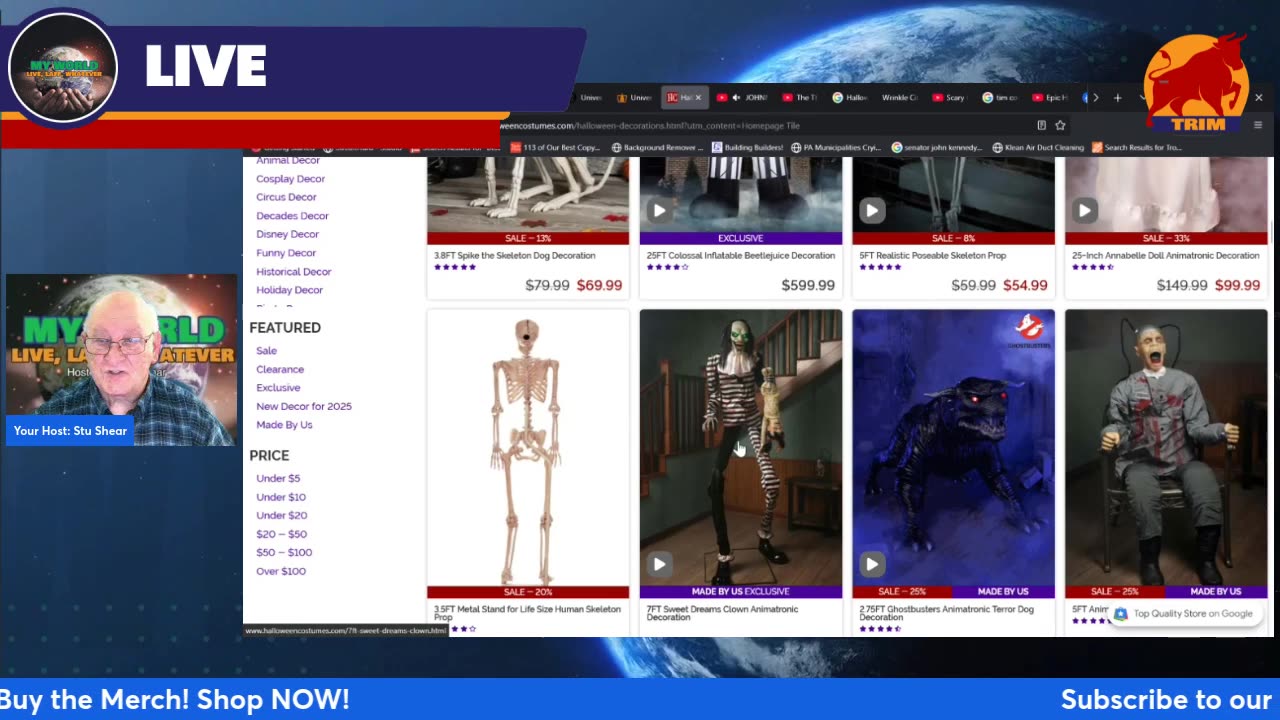
Task: Filter by Disney Decor
Action: 287,234
